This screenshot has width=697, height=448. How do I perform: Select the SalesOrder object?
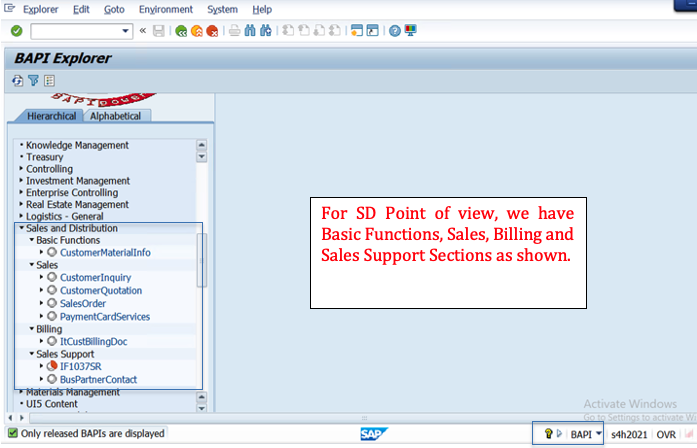pos(83,303)
